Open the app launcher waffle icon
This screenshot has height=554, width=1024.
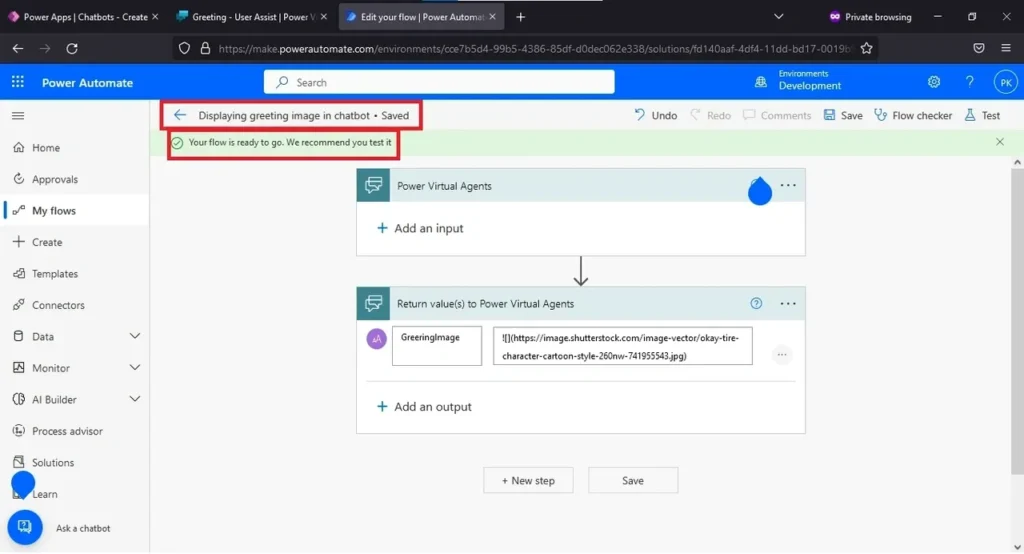coord(18,82)
